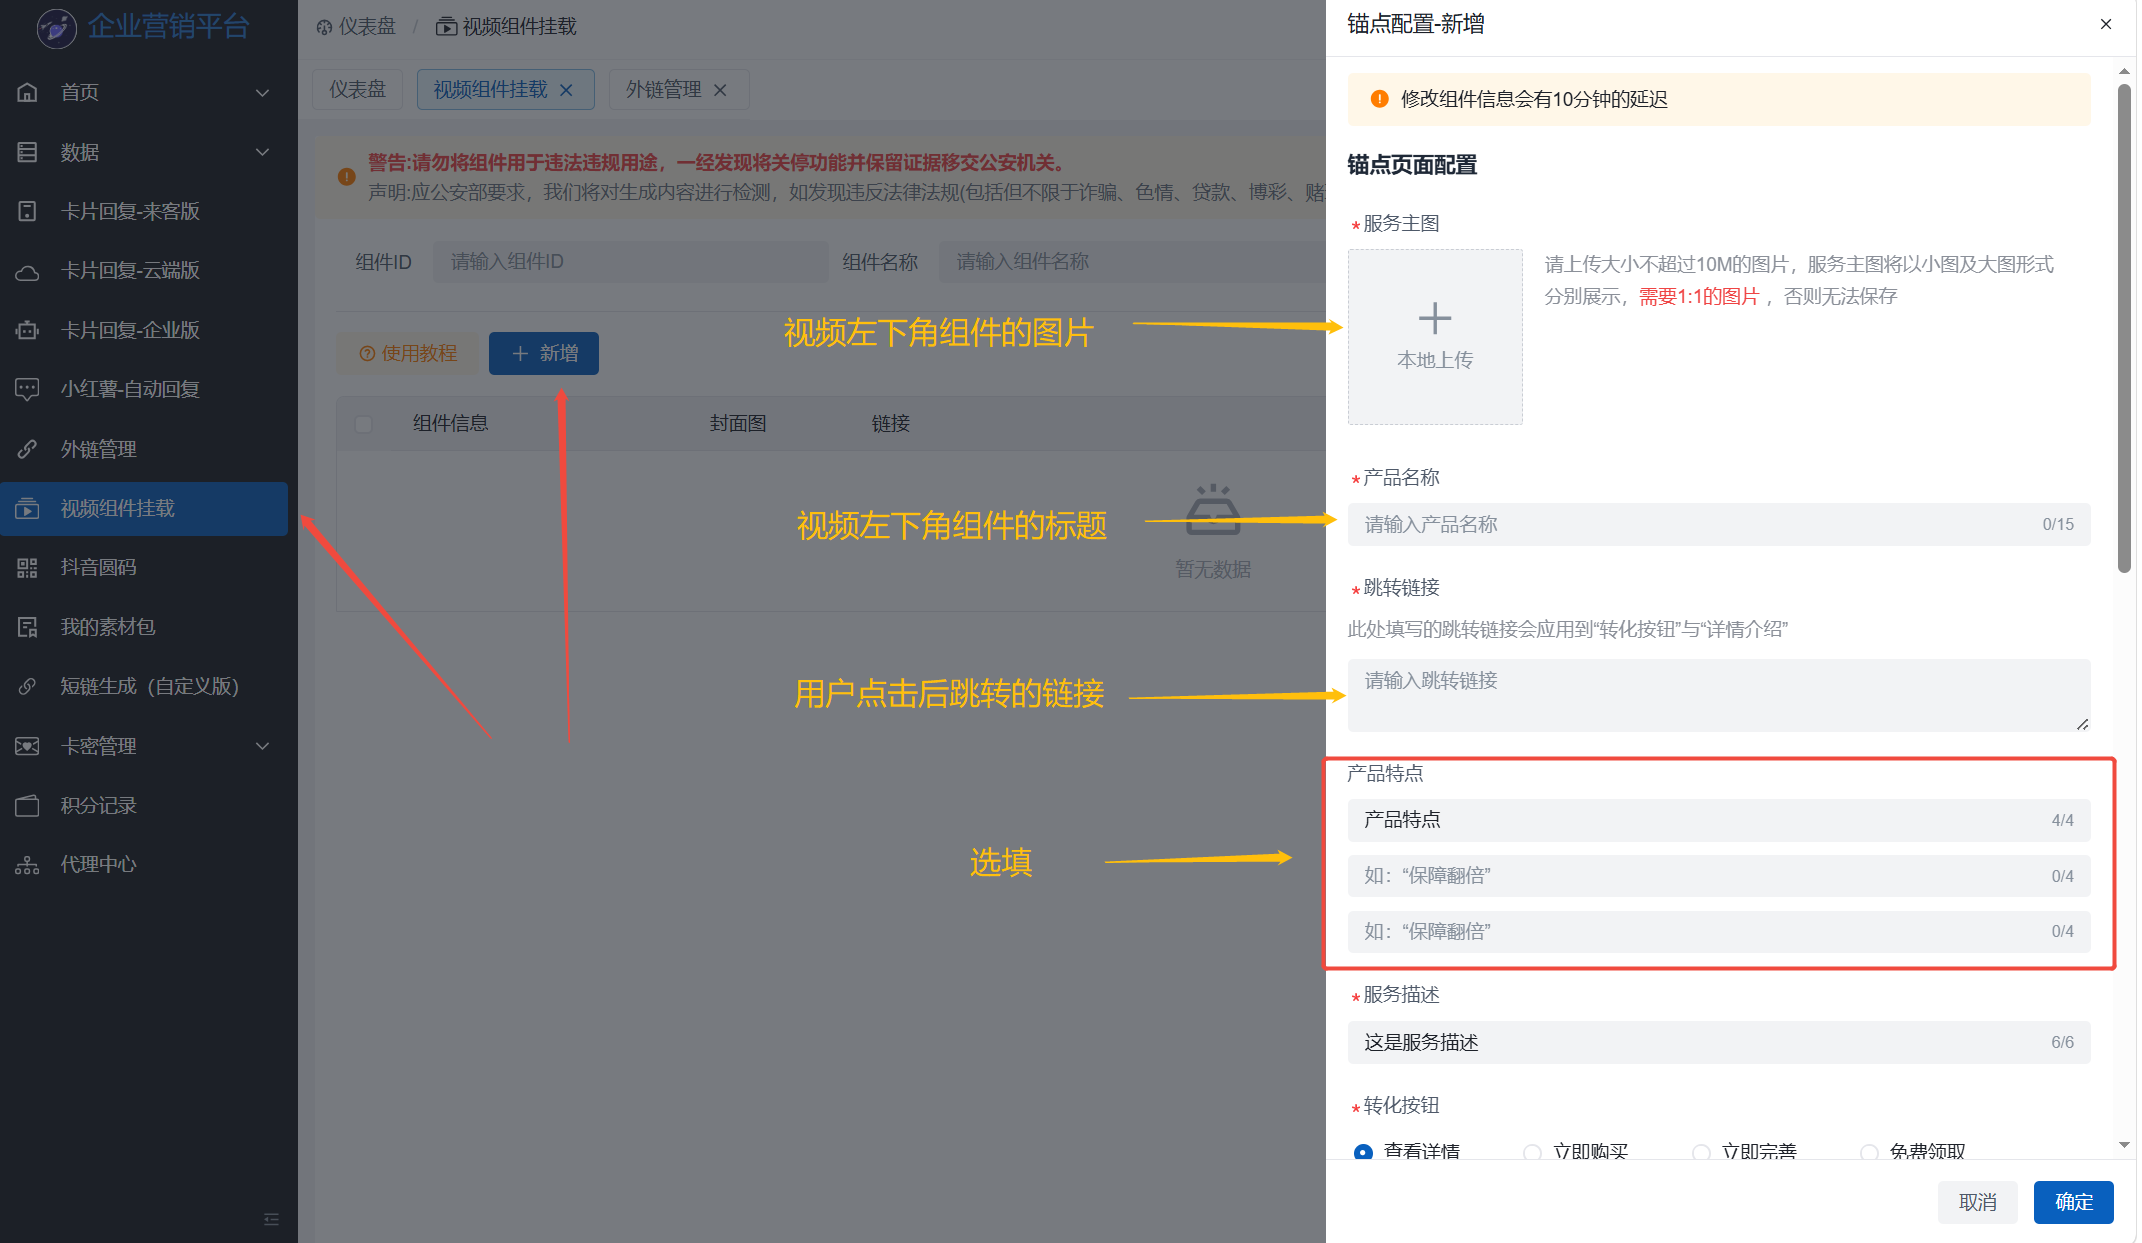Click the third 如：“保障翻倍” feature input
Screen dimensions: 2142x1243
pyautogui.click(x=1719, y=931)
